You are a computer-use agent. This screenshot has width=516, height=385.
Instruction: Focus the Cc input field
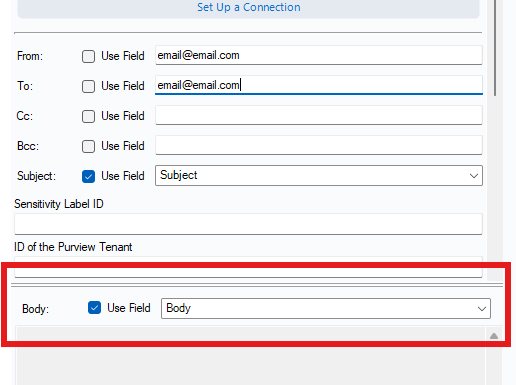point(319,115)
